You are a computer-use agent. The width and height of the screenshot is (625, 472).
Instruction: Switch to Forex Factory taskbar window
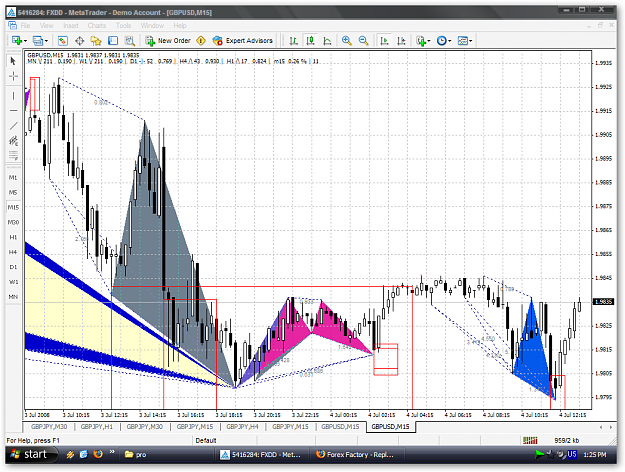(x=358, y=454)
